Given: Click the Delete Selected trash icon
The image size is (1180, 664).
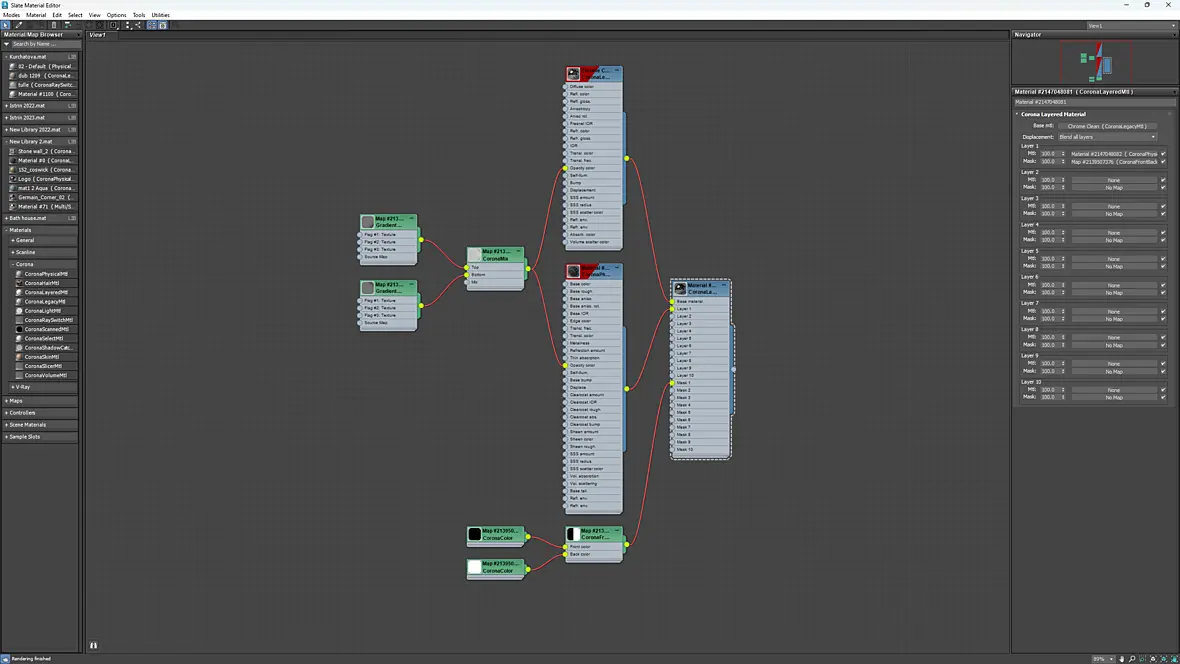Looking at the screenshot, I should click(x=53, y=25).
